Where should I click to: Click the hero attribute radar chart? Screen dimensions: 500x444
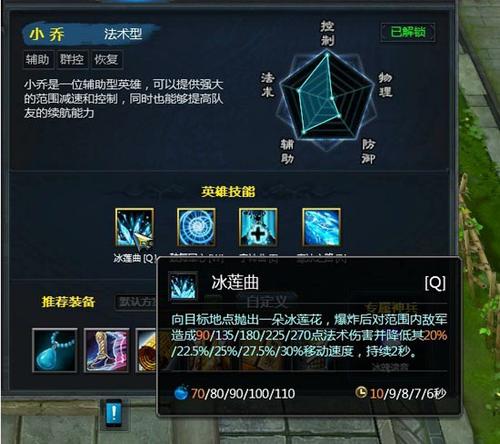[327, 97]
